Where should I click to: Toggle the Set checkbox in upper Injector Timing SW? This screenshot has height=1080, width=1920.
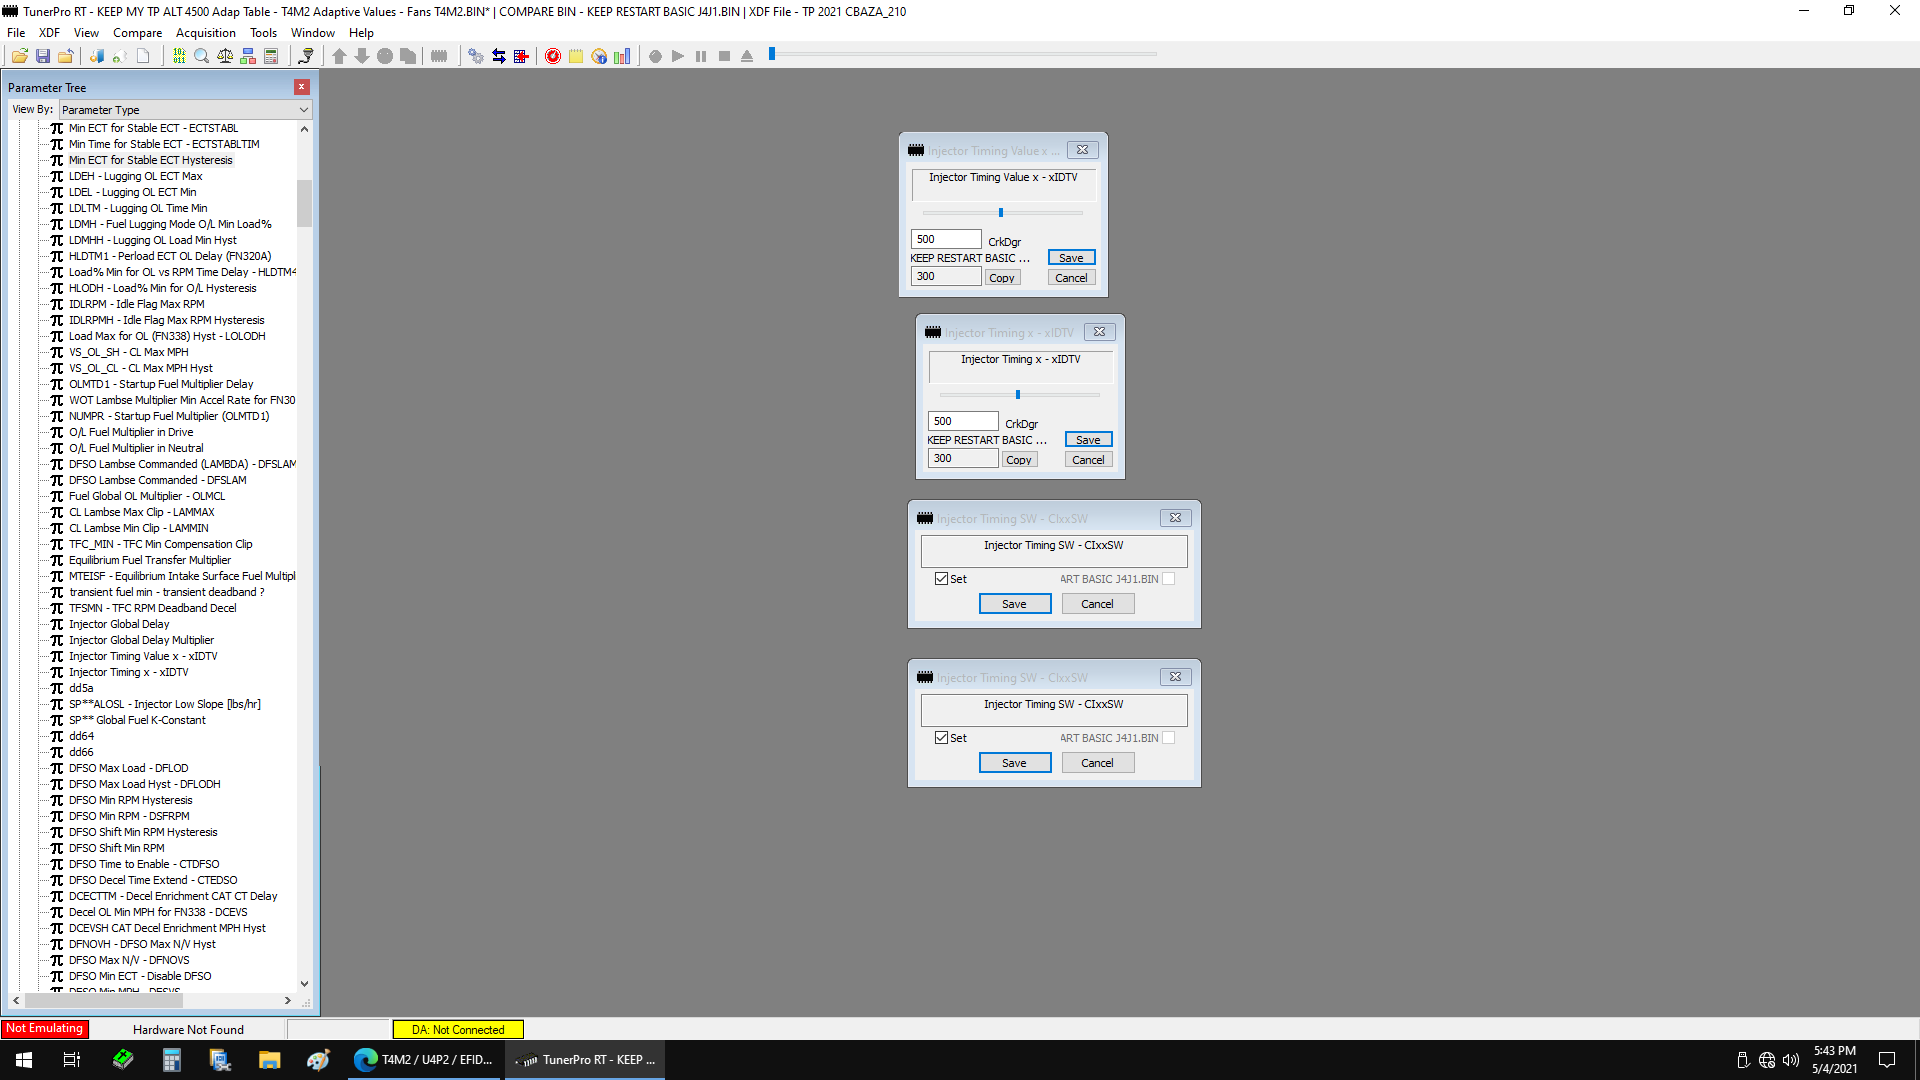[941, 579]
